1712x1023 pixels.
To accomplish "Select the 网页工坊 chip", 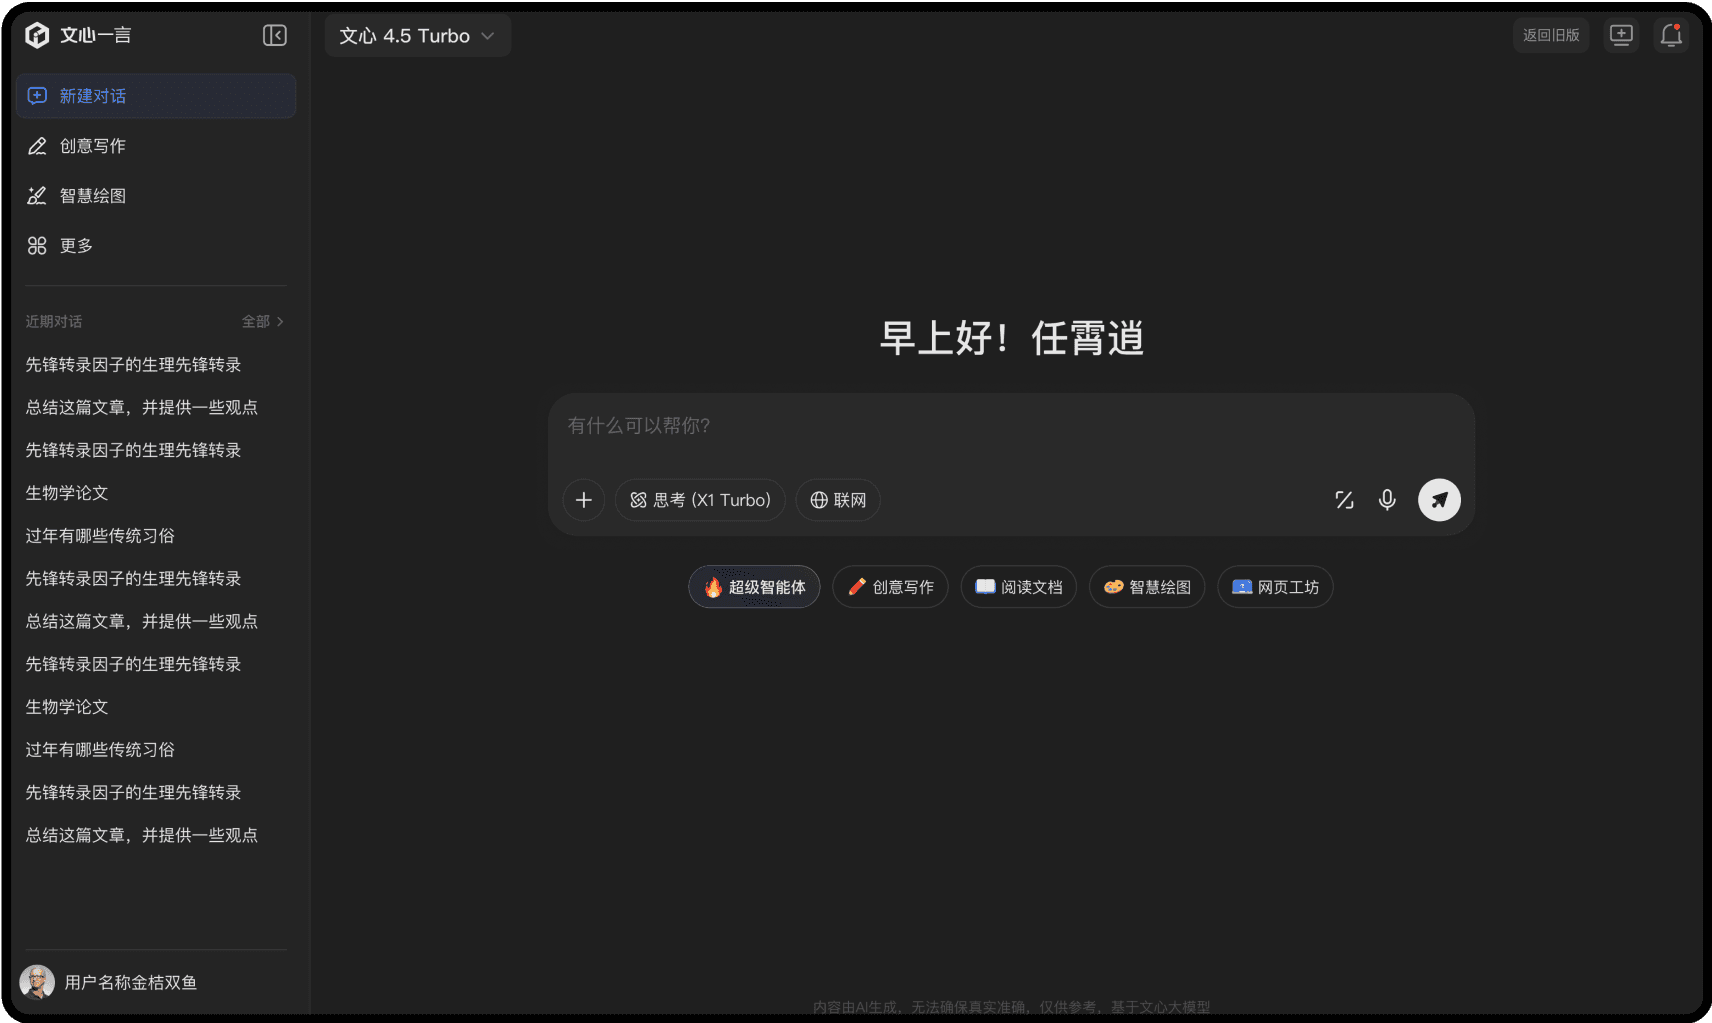I will pyautogui.click(x=1275, y=587).
